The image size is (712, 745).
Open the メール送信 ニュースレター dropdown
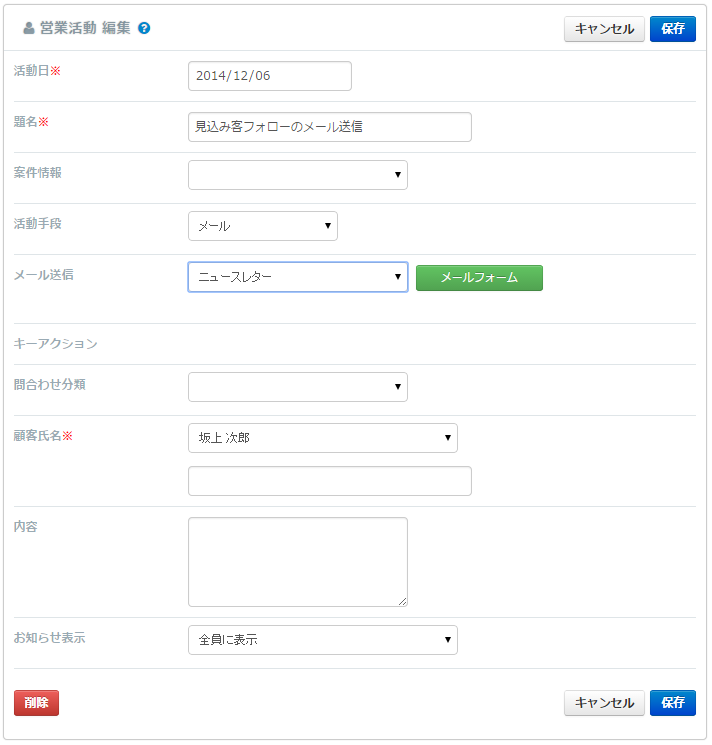pyautogui.click(x=298, y=277)
